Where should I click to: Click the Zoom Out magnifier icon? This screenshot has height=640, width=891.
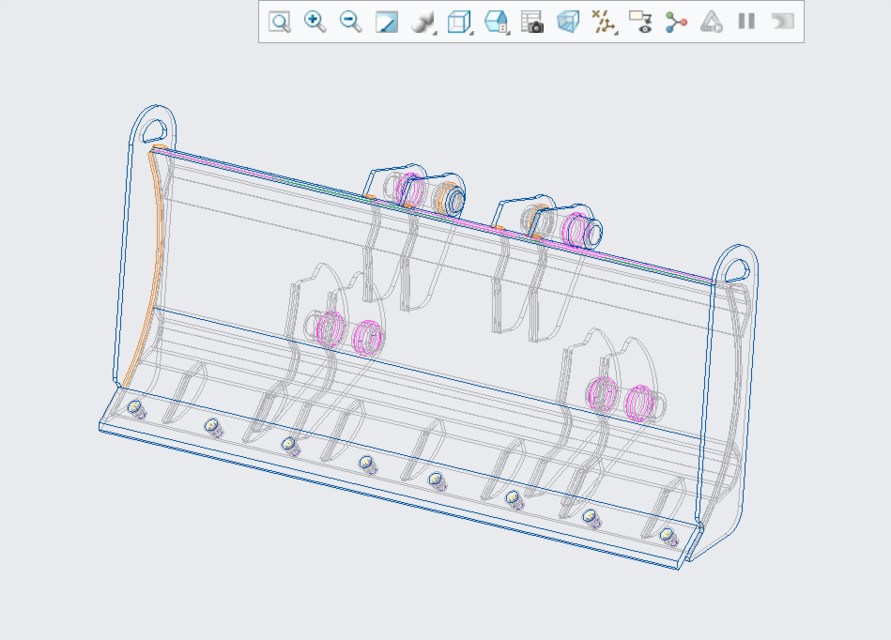pyautogui.click(x=348, y=22)
